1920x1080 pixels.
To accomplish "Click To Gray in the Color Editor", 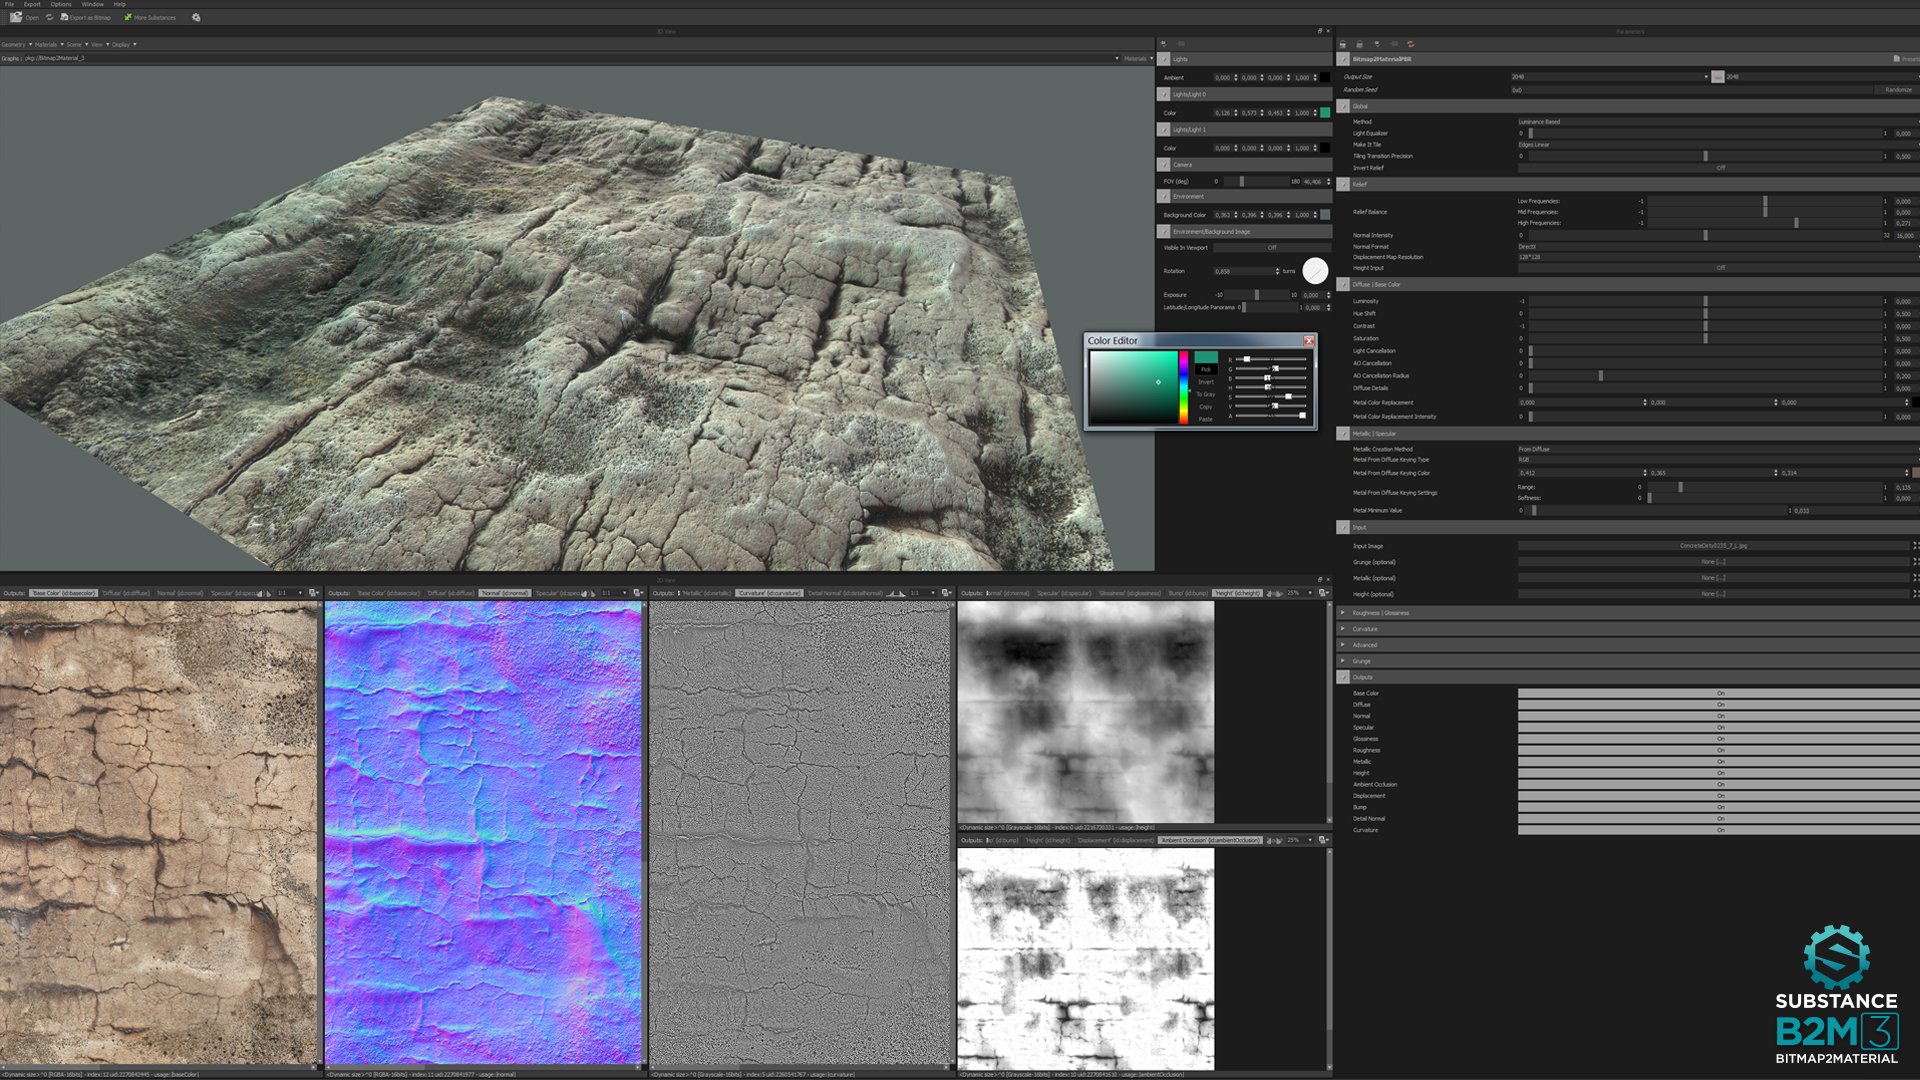I will (x=1204, y=394).
